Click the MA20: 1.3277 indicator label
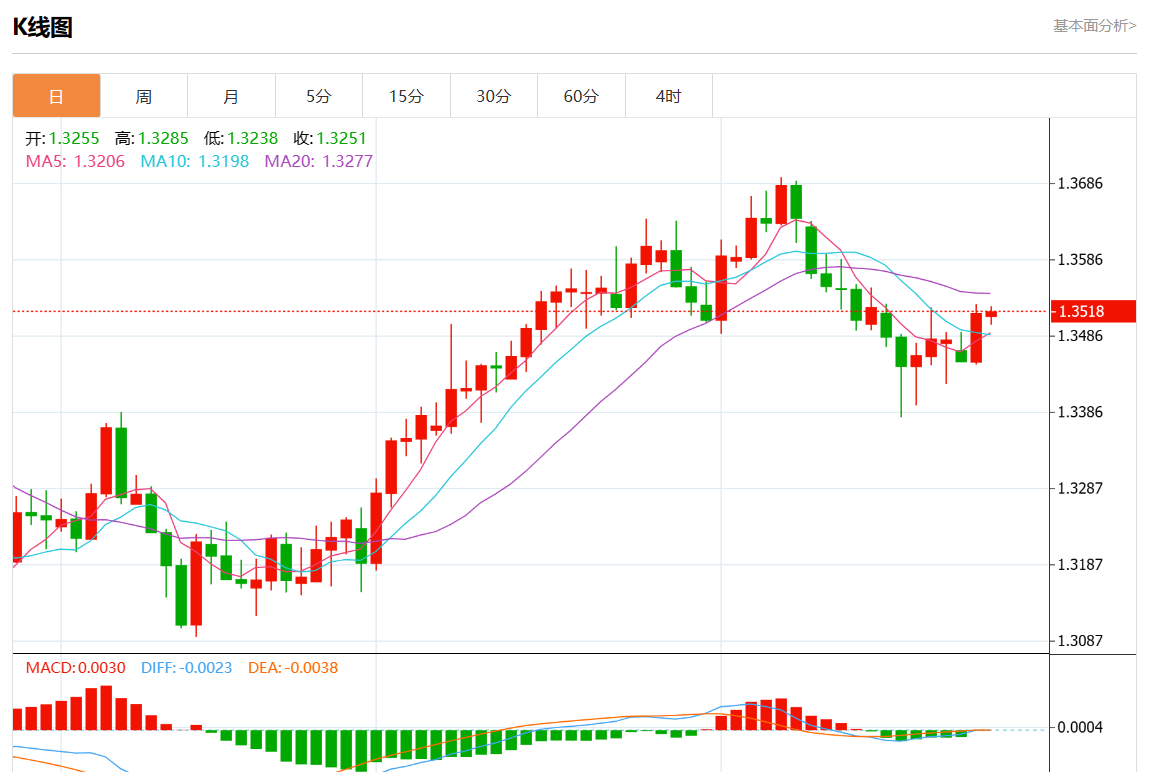This screenshot has width=1162, height=772. (x=319, y=162)
